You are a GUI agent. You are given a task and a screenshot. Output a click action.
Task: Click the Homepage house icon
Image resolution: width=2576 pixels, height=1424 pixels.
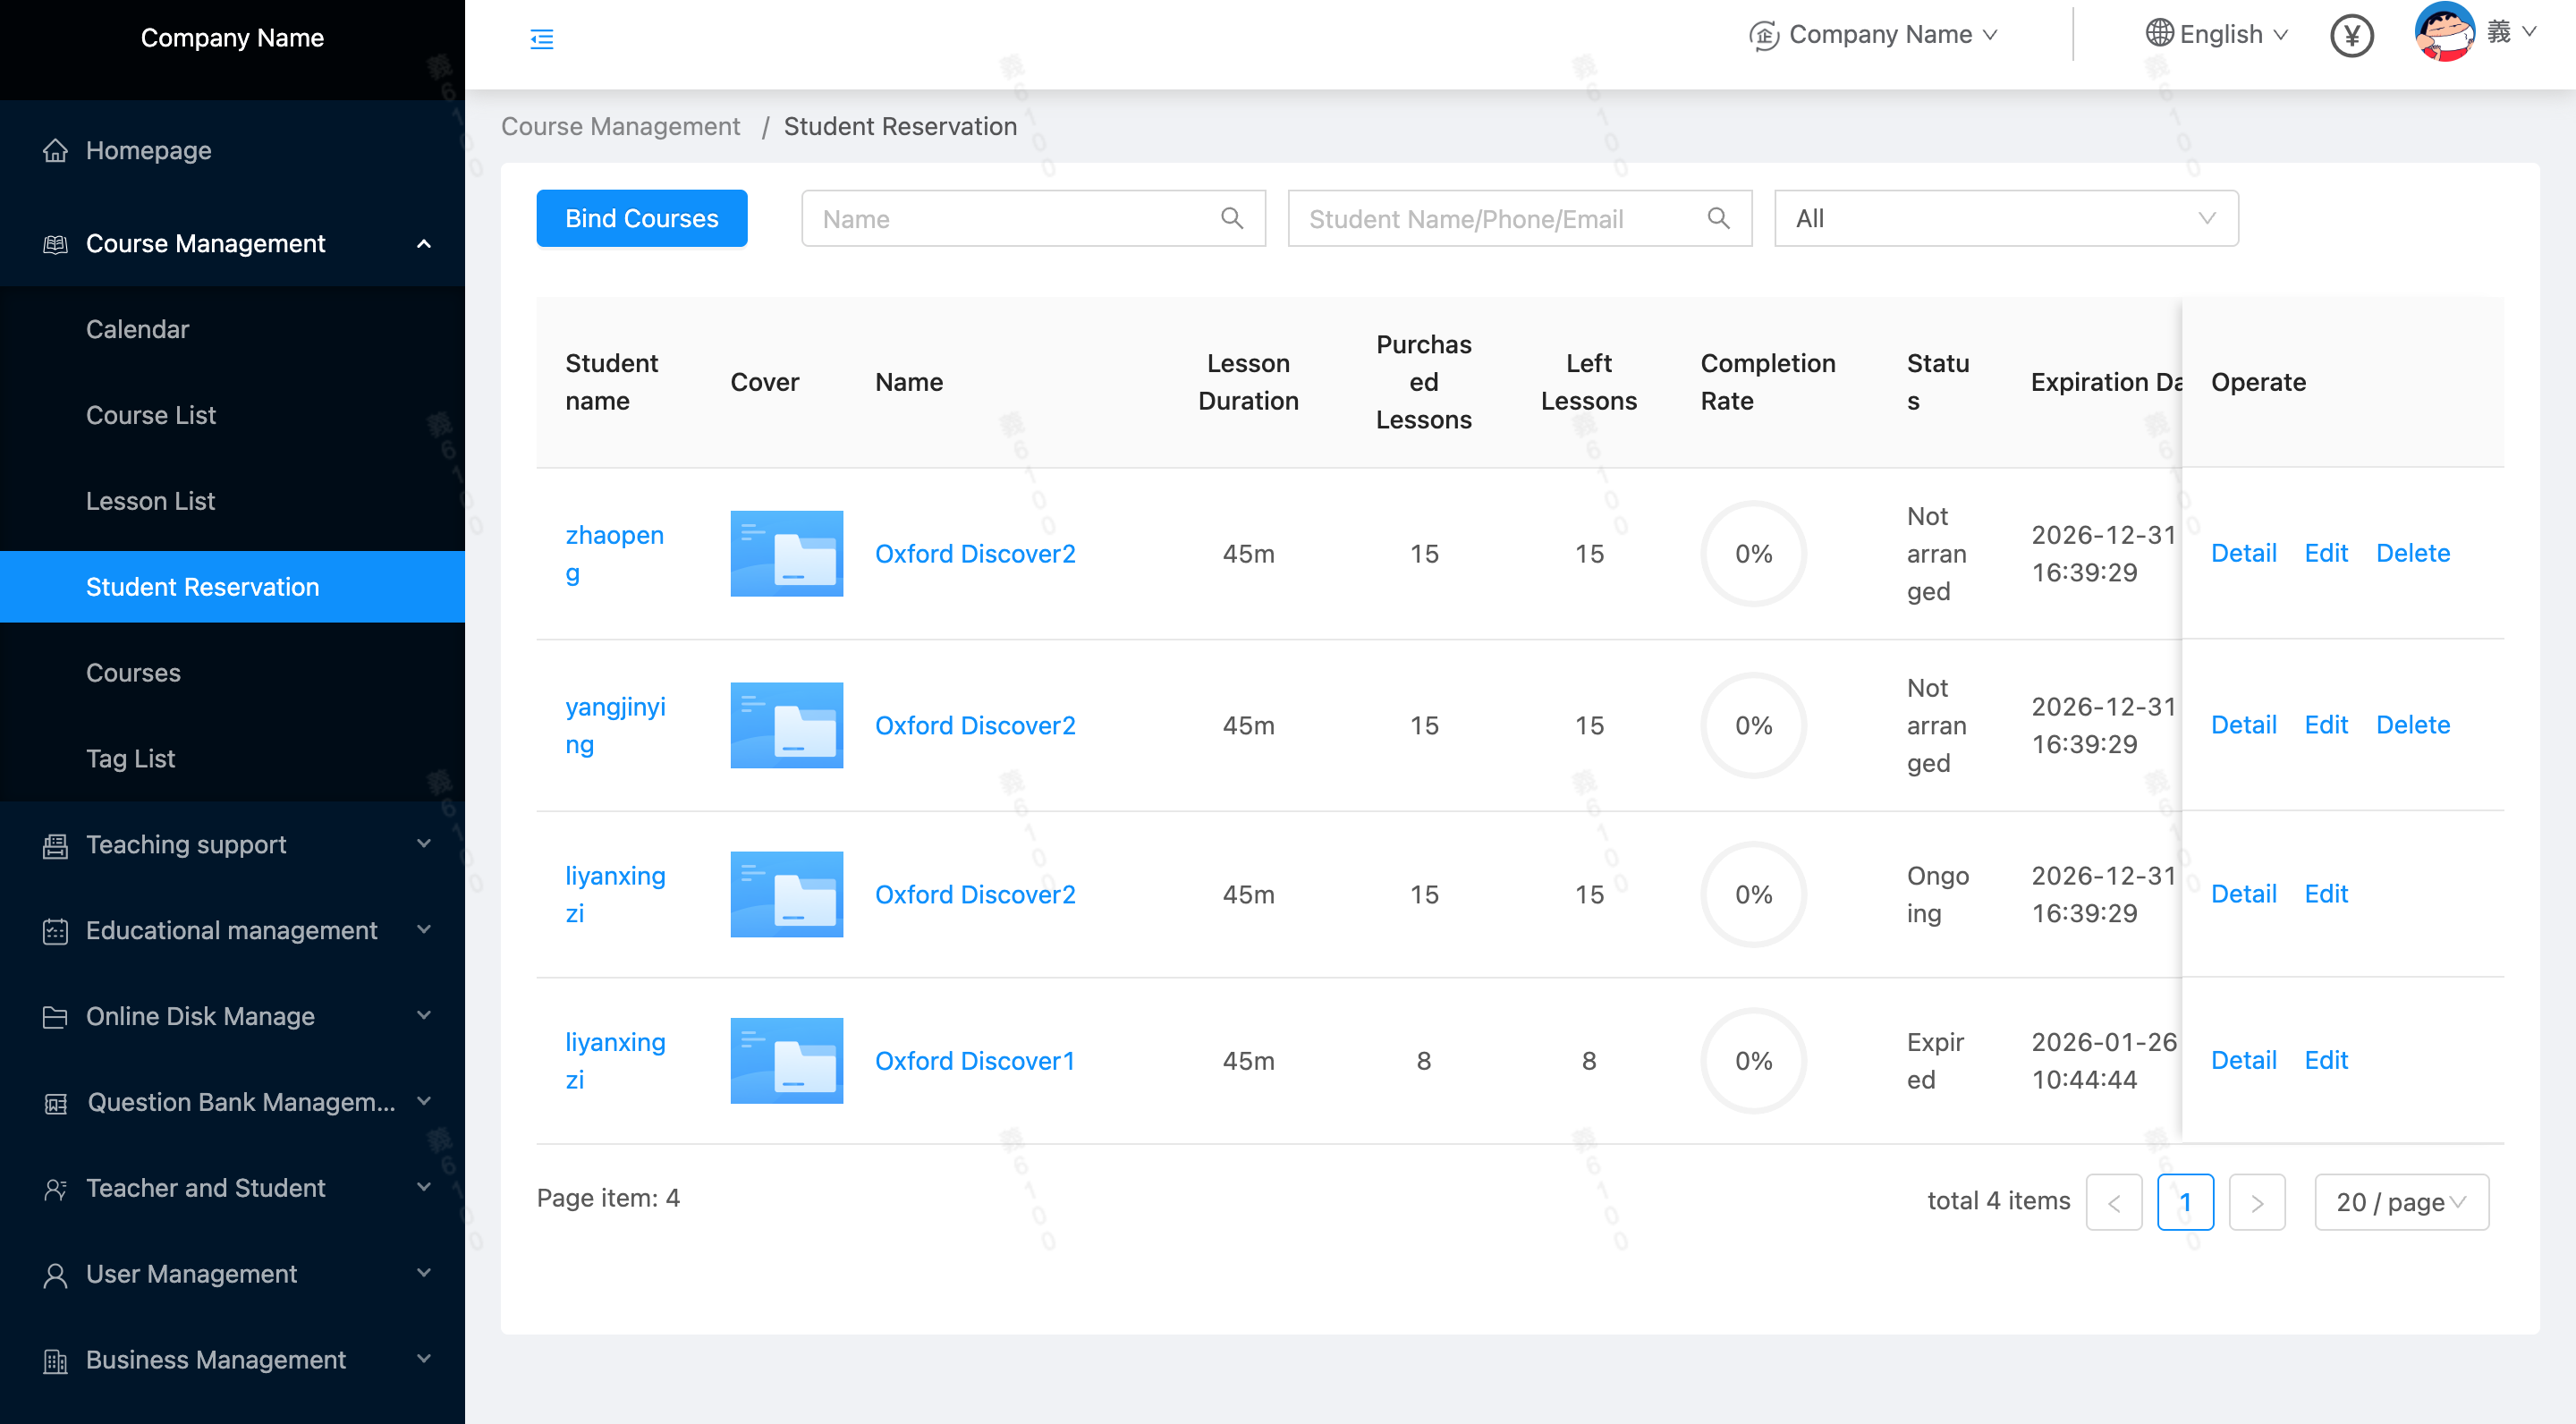55,150
